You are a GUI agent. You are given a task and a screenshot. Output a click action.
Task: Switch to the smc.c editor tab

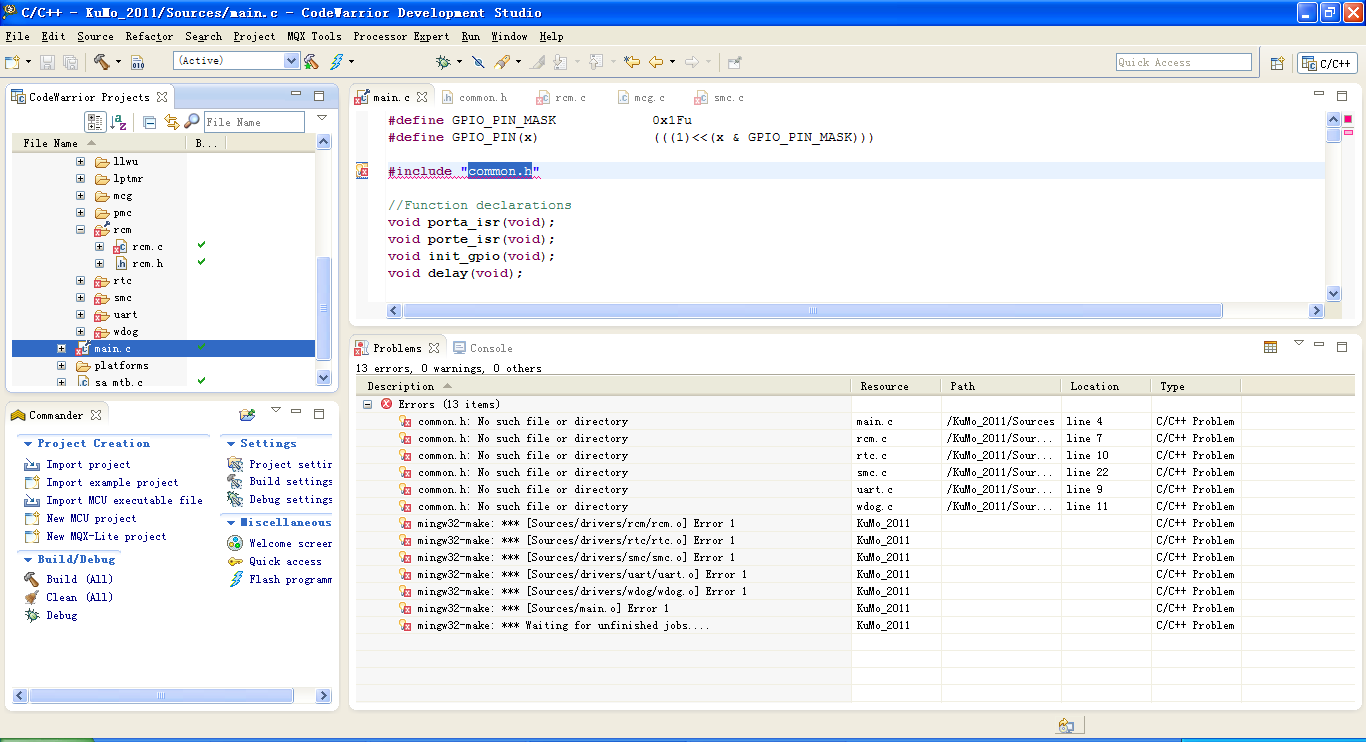pyautogui.click(x=720, y=98)
